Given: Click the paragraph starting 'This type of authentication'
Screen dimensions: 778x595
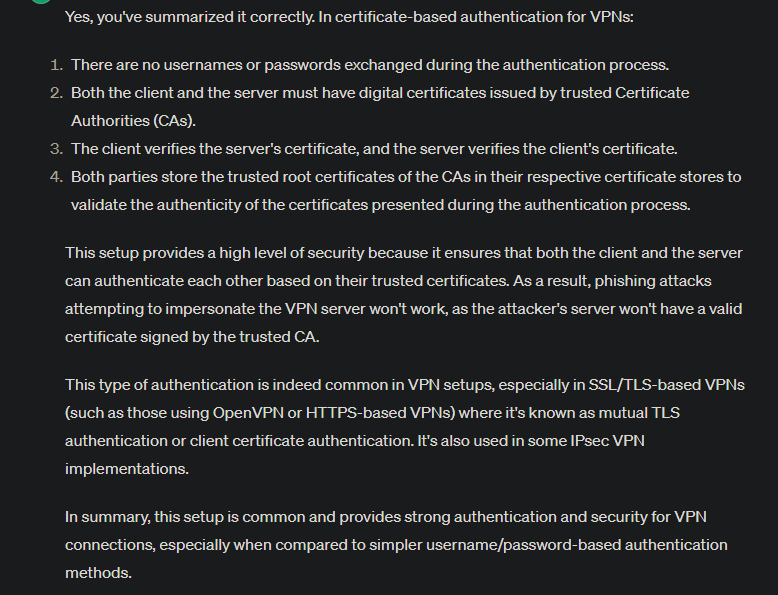Looking at the screenshot, I should pos(405,427).
